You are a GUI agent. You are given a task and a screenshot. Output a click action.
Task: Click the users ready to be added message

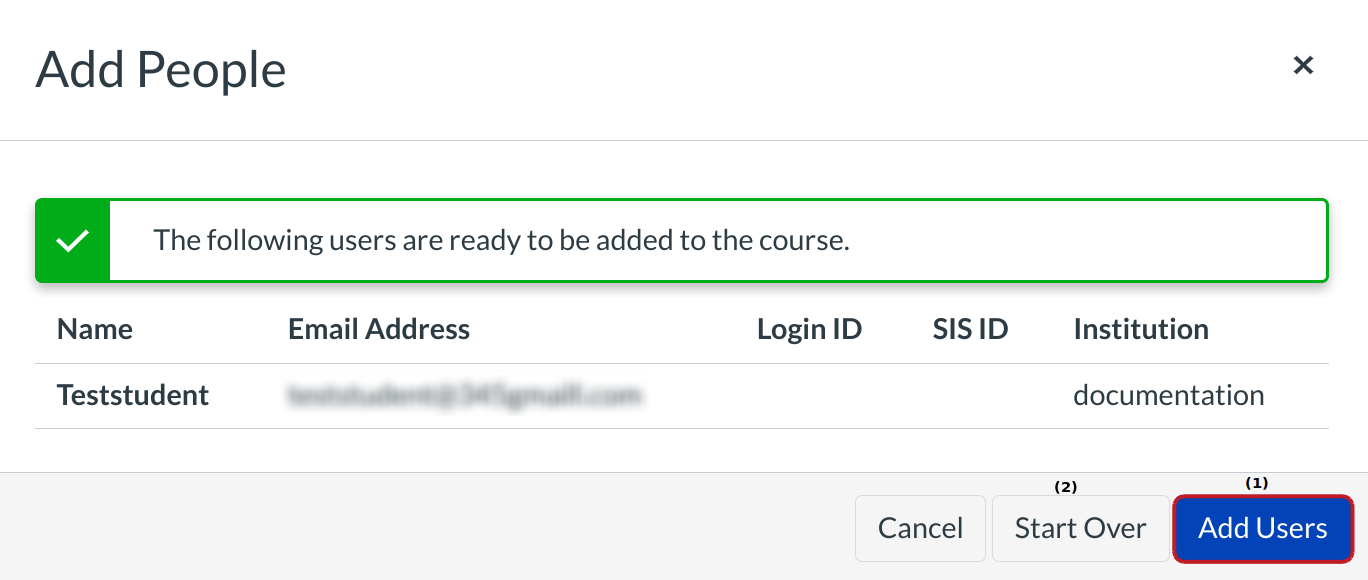coord(501,241)
